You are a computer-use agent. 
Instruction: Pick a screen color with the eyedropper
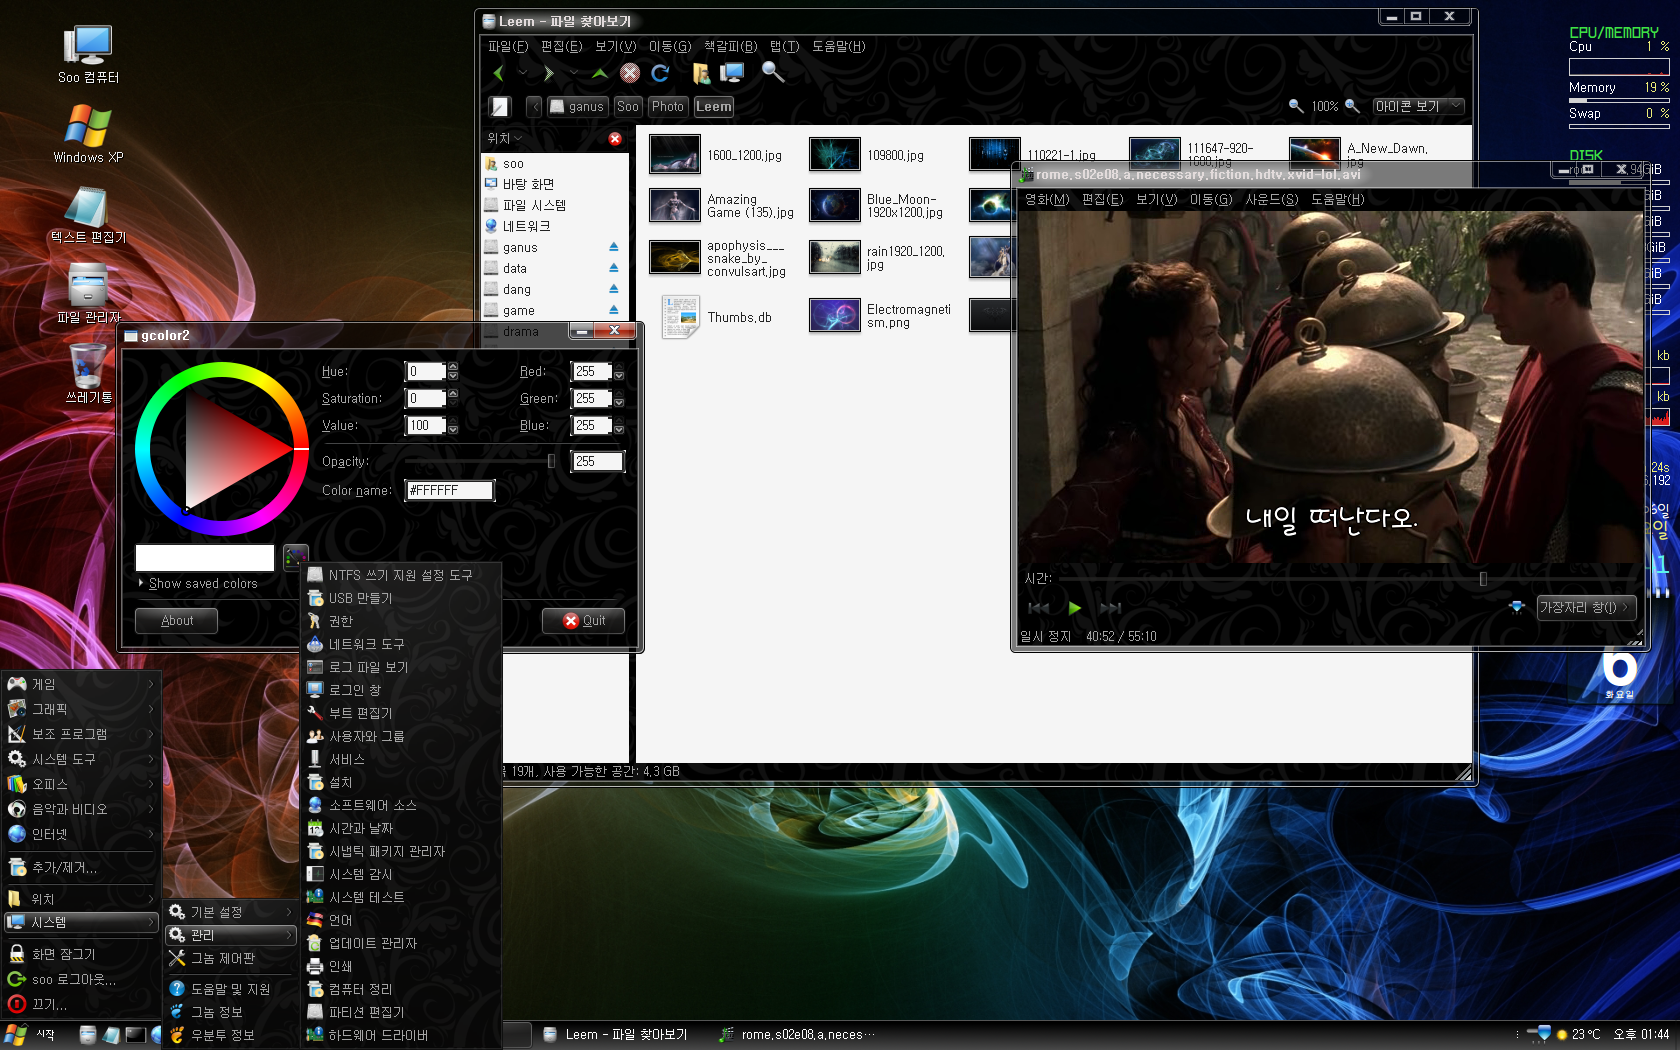tap(296, 556)
